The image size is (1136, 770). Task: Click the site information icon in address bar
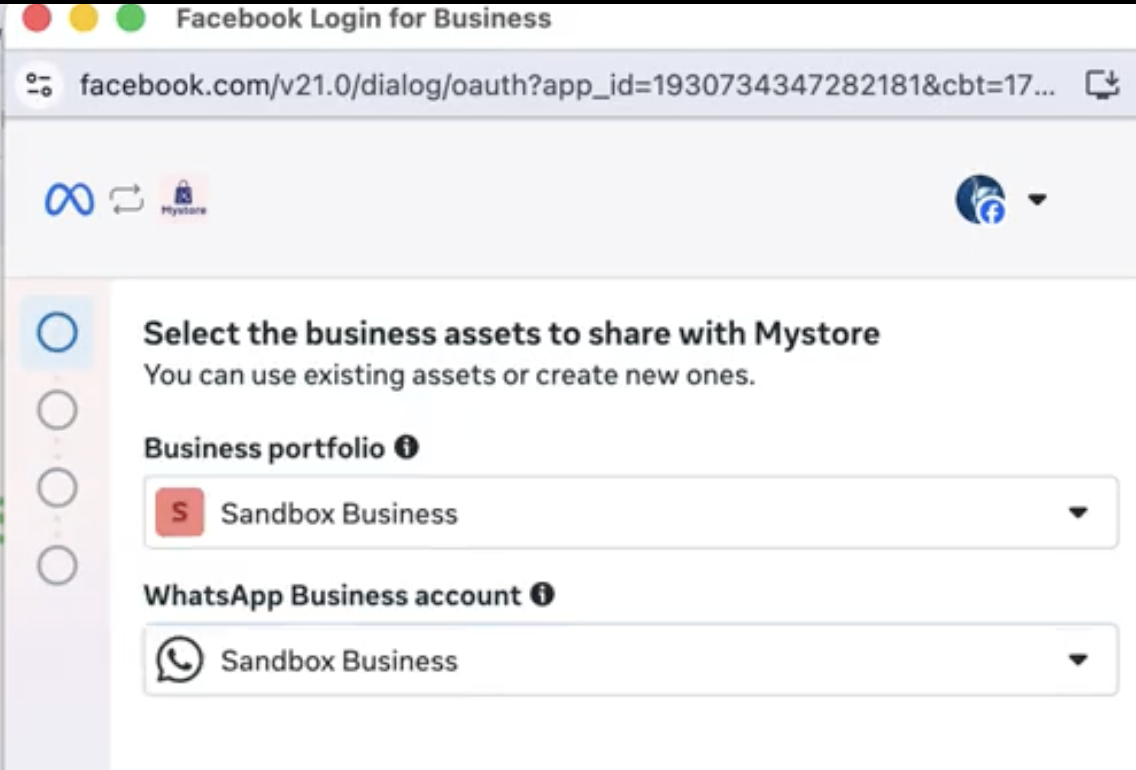pyautogui.click(x=39, y=85)
